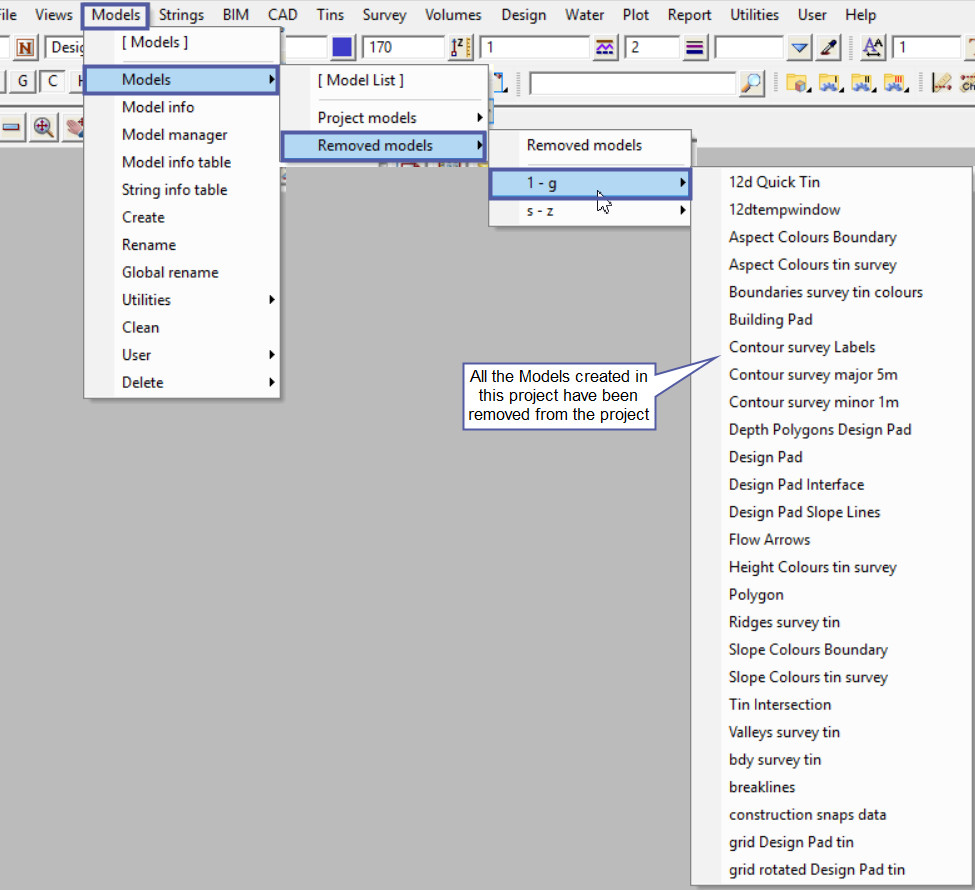Expand User submenu in Models menu
The height and width of the screenshot is (890, 975).
pos(182,355)
